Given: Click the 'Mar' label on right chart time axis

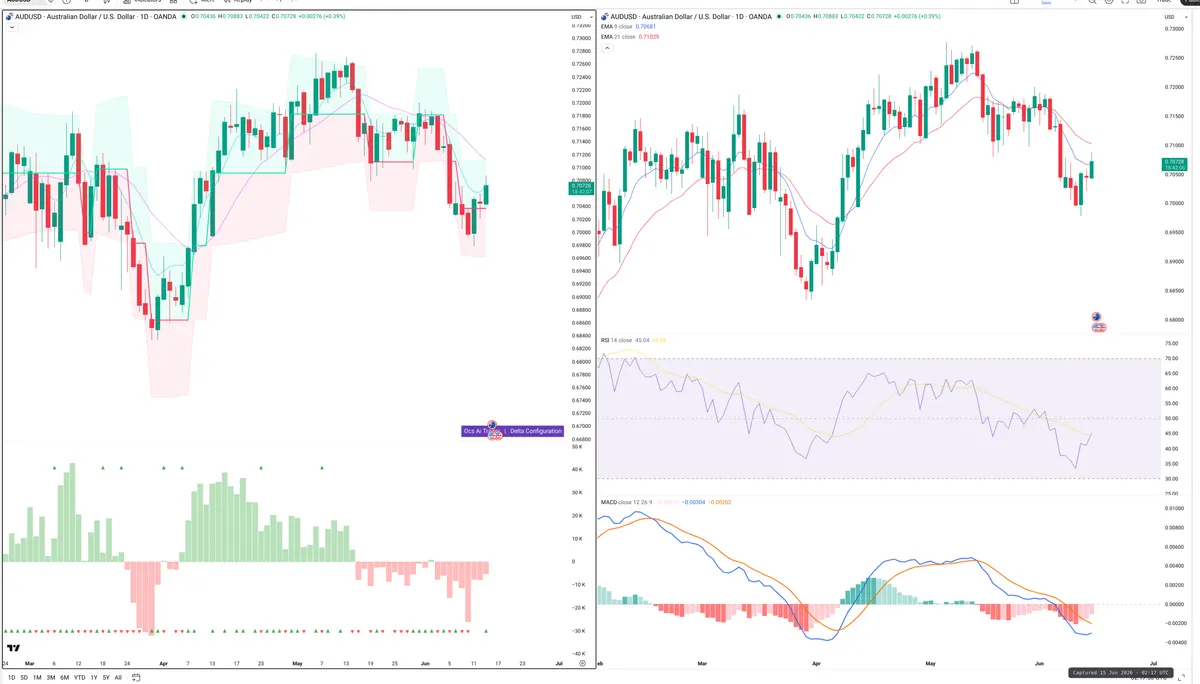Looking at the screenshot, I should (x=702, y=663).
